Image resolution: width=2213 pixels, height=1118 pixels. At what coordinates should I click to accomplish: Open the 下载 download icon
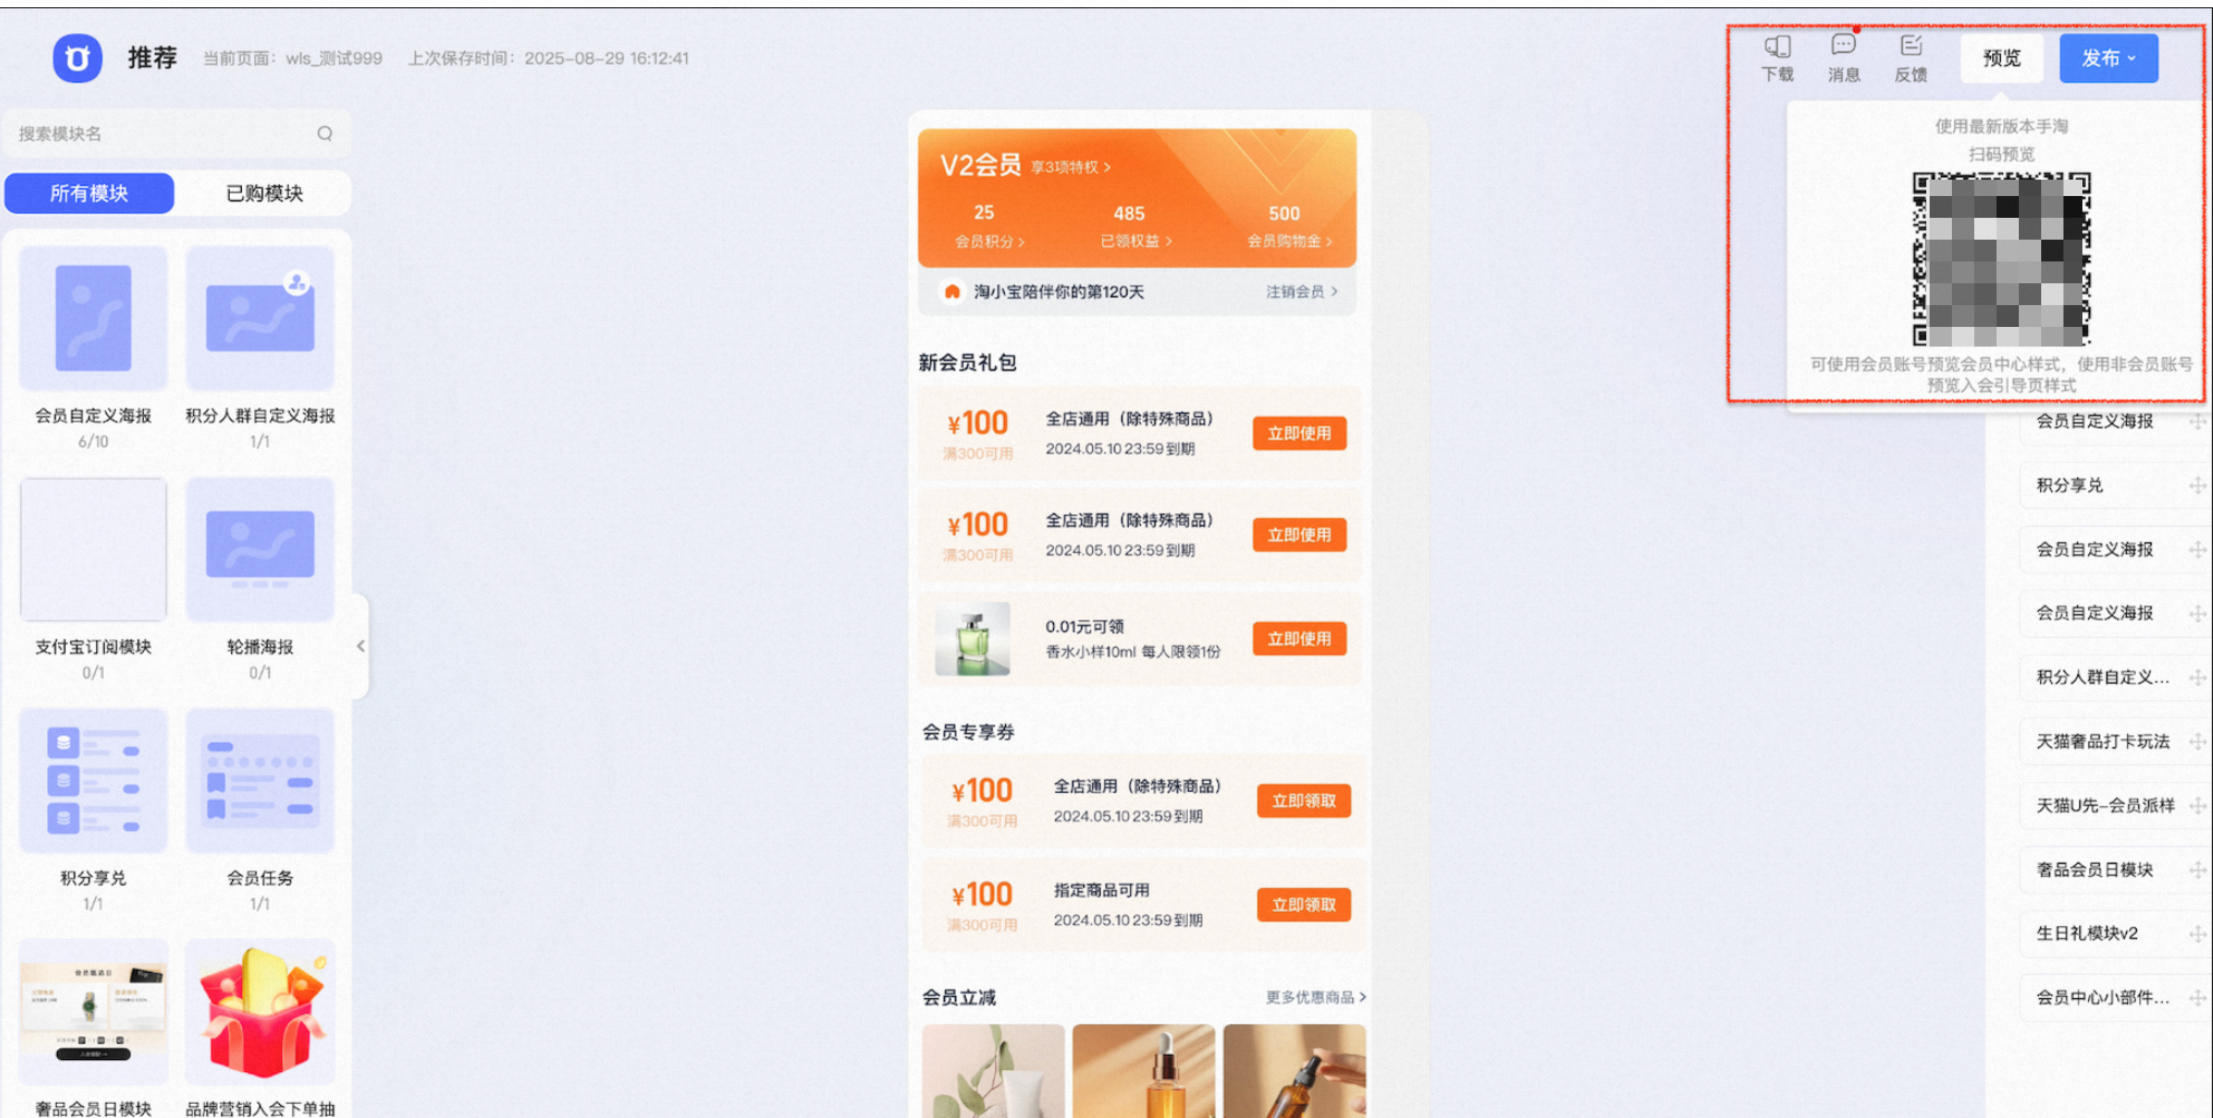pyautogui.click(x=1777, y=58)
